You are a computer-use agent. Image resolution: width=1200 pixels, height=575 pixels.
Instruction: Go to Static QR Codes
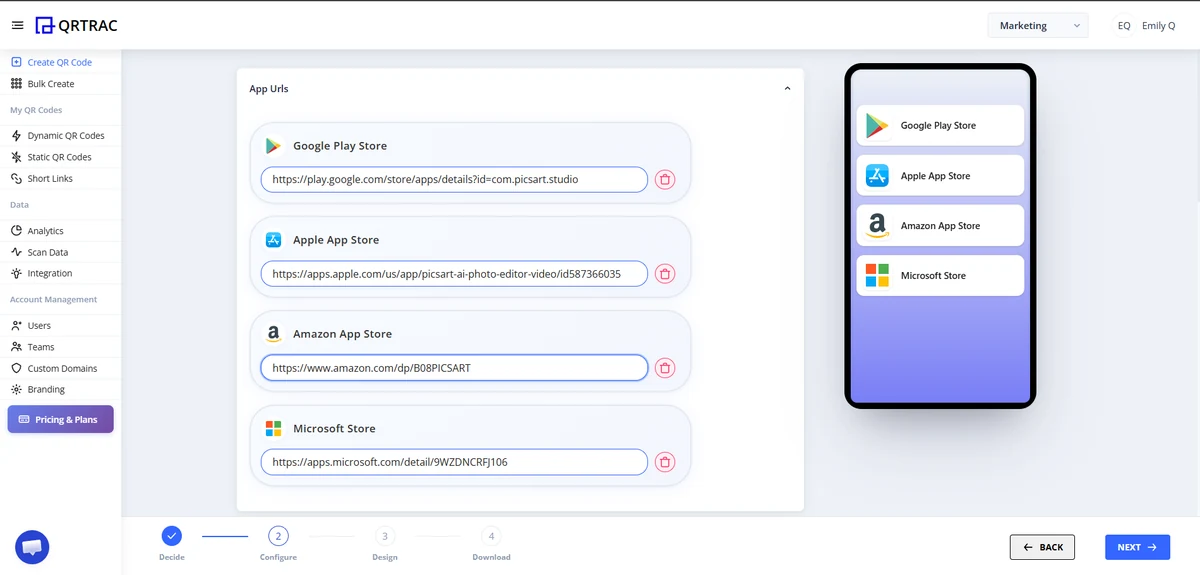60,157
